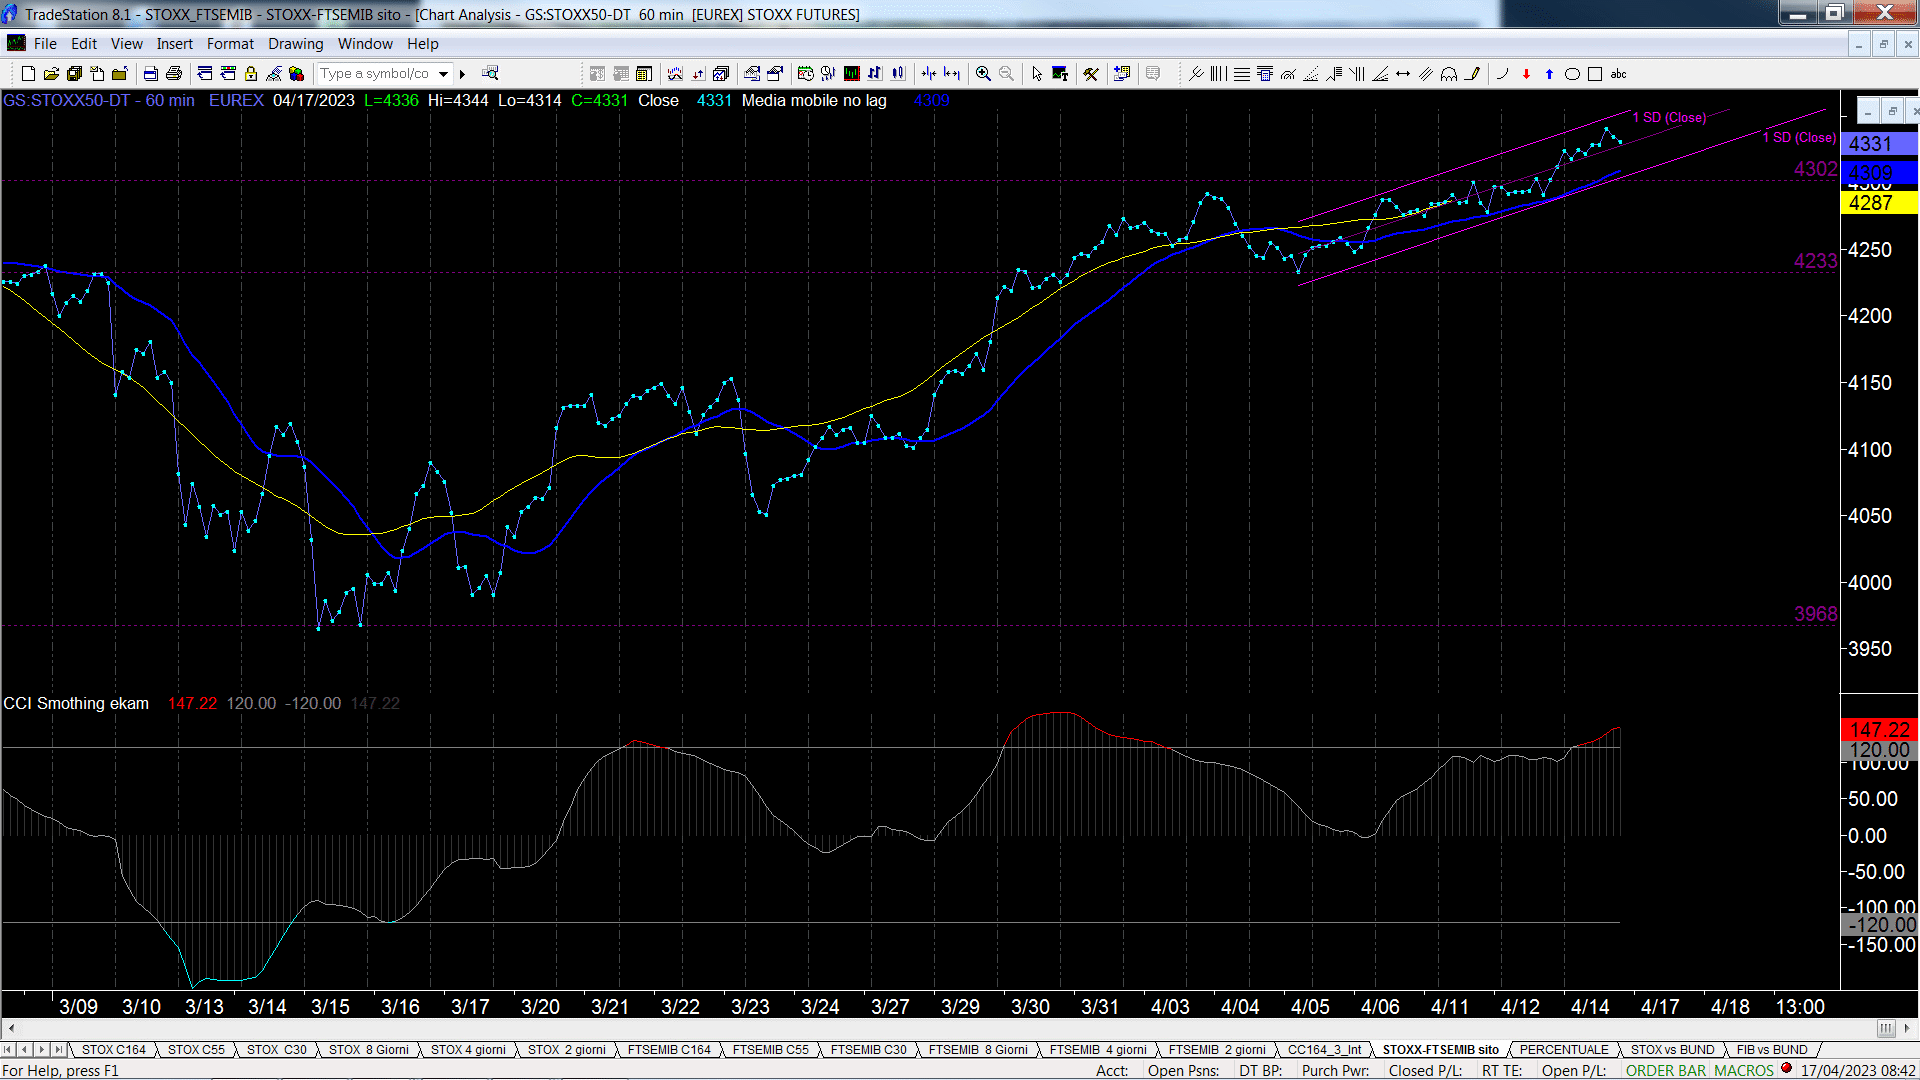Click the green-on-black chart icon

click(852, 74)
